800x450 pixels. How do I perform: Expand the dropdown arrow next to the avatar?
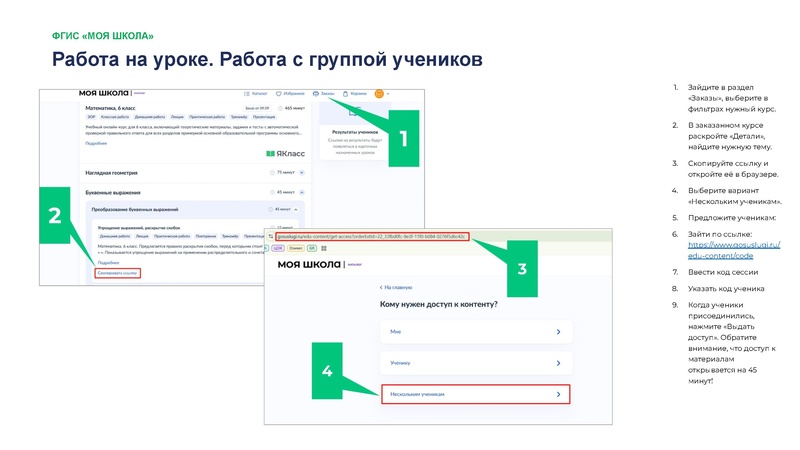coord(388,94)
